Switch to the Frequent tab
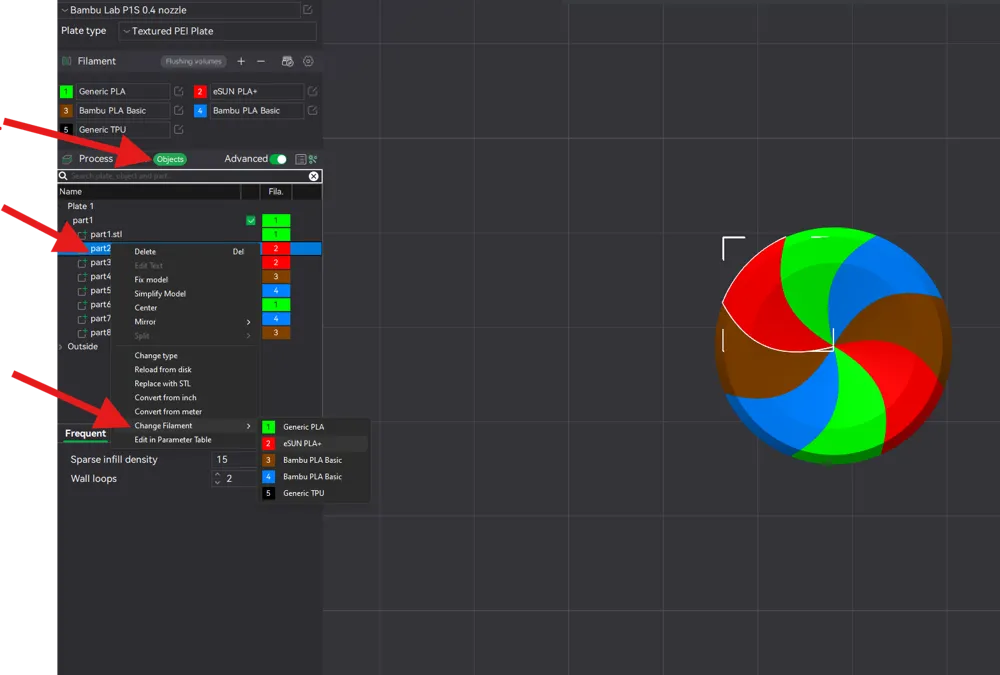Viewport: 1000px width, 675px height. [x=85, y=434]
